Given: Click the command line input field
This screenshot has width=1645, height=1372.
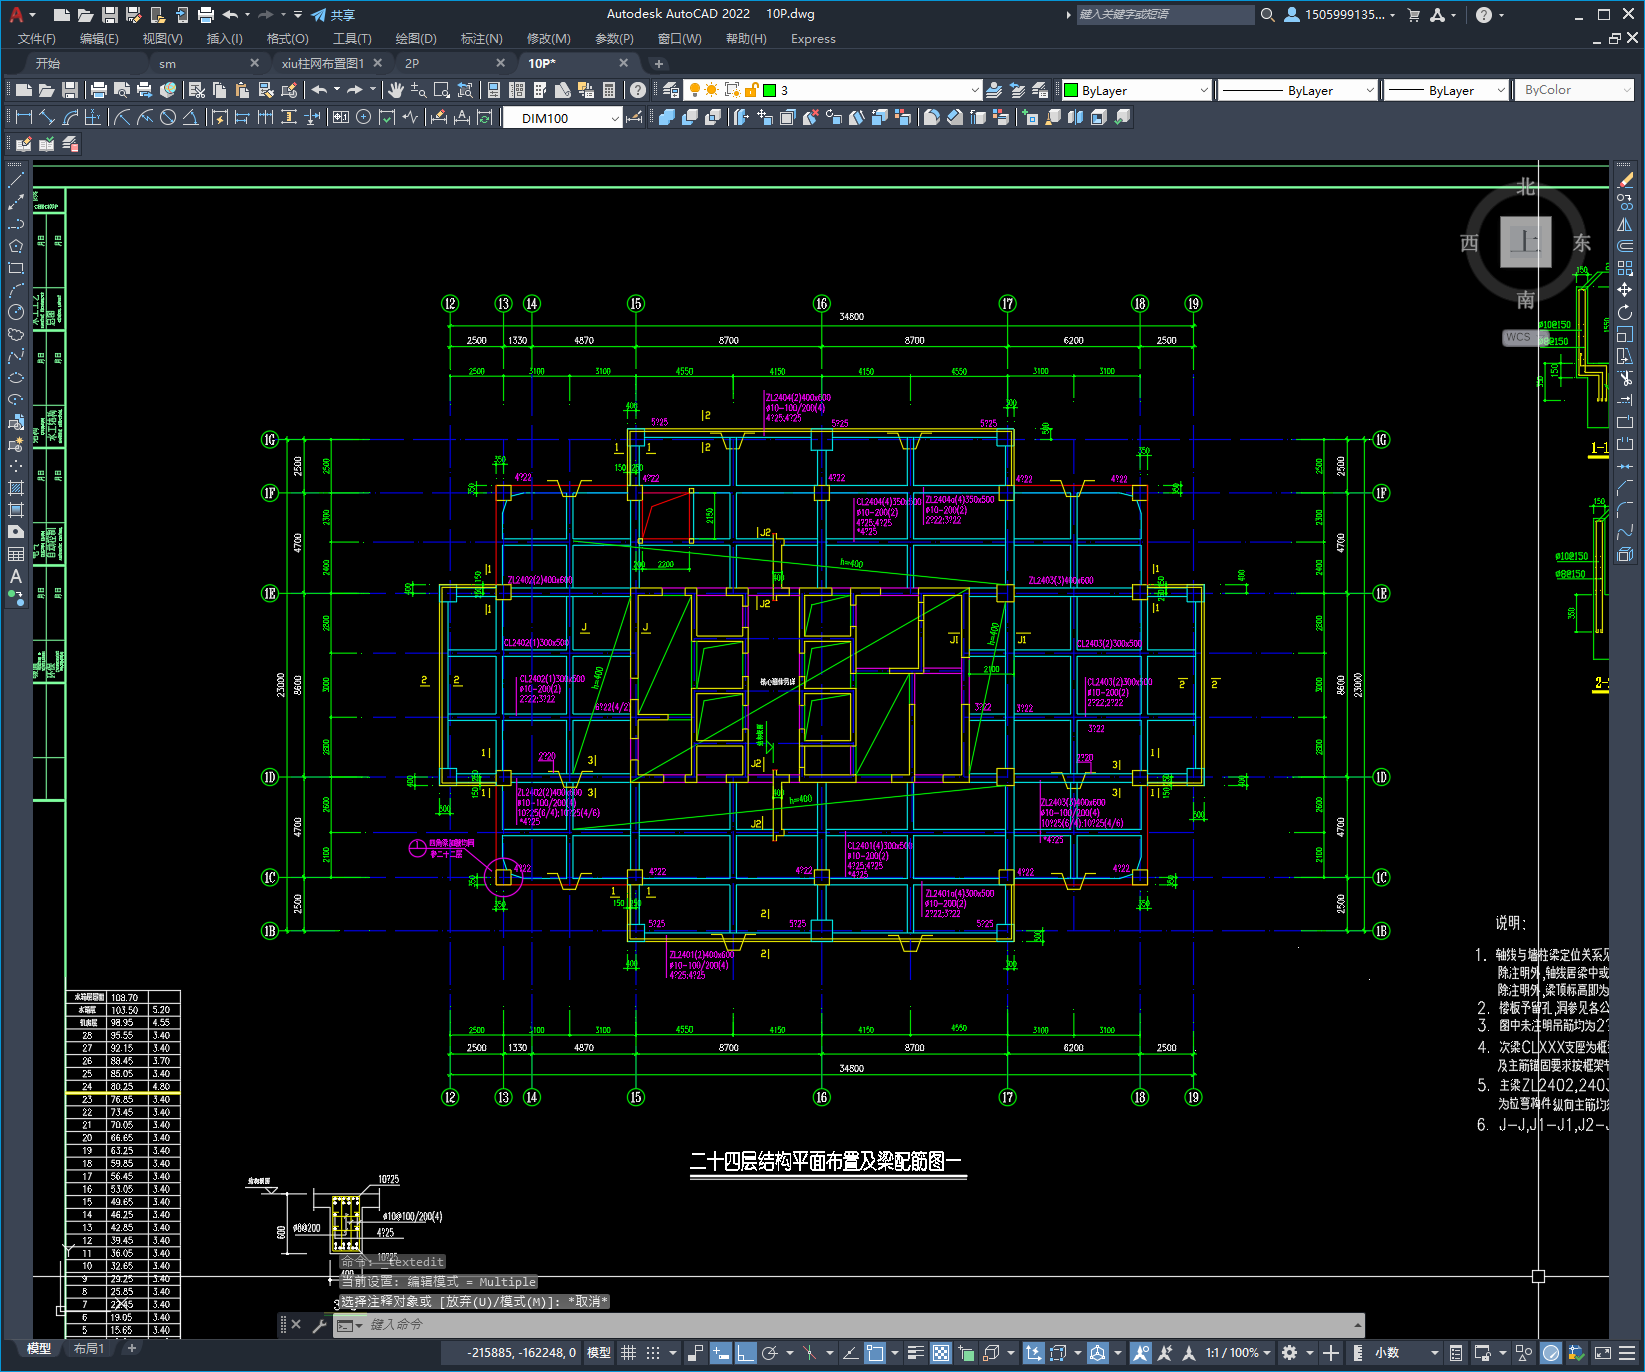Looking at the screenshot, I should click(x=850, y=1325).
